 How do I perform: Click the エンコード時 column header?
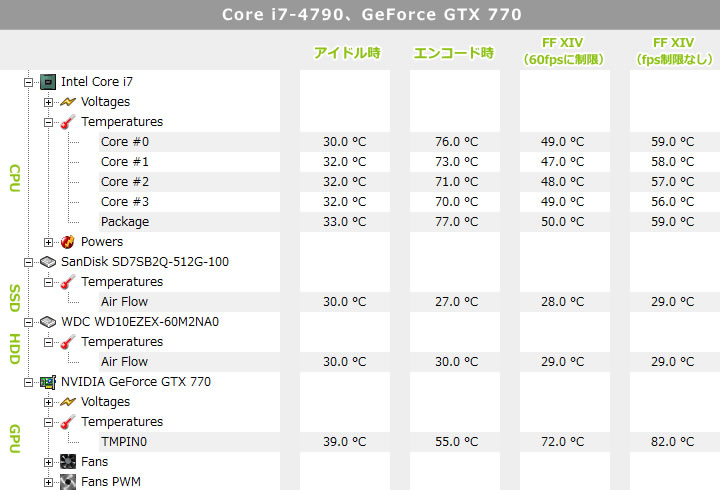click(454, 53)
